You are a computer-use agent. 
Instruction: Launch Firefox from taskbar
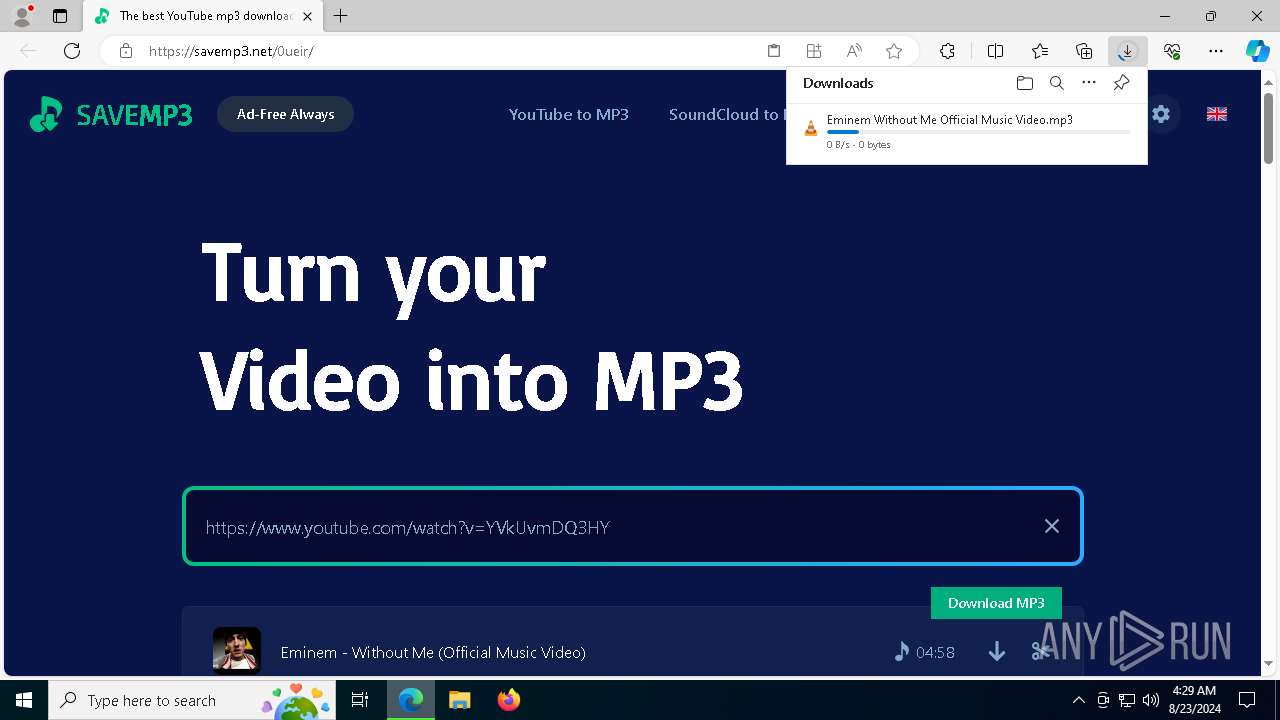pyautogui.click(x=509, y=700)
